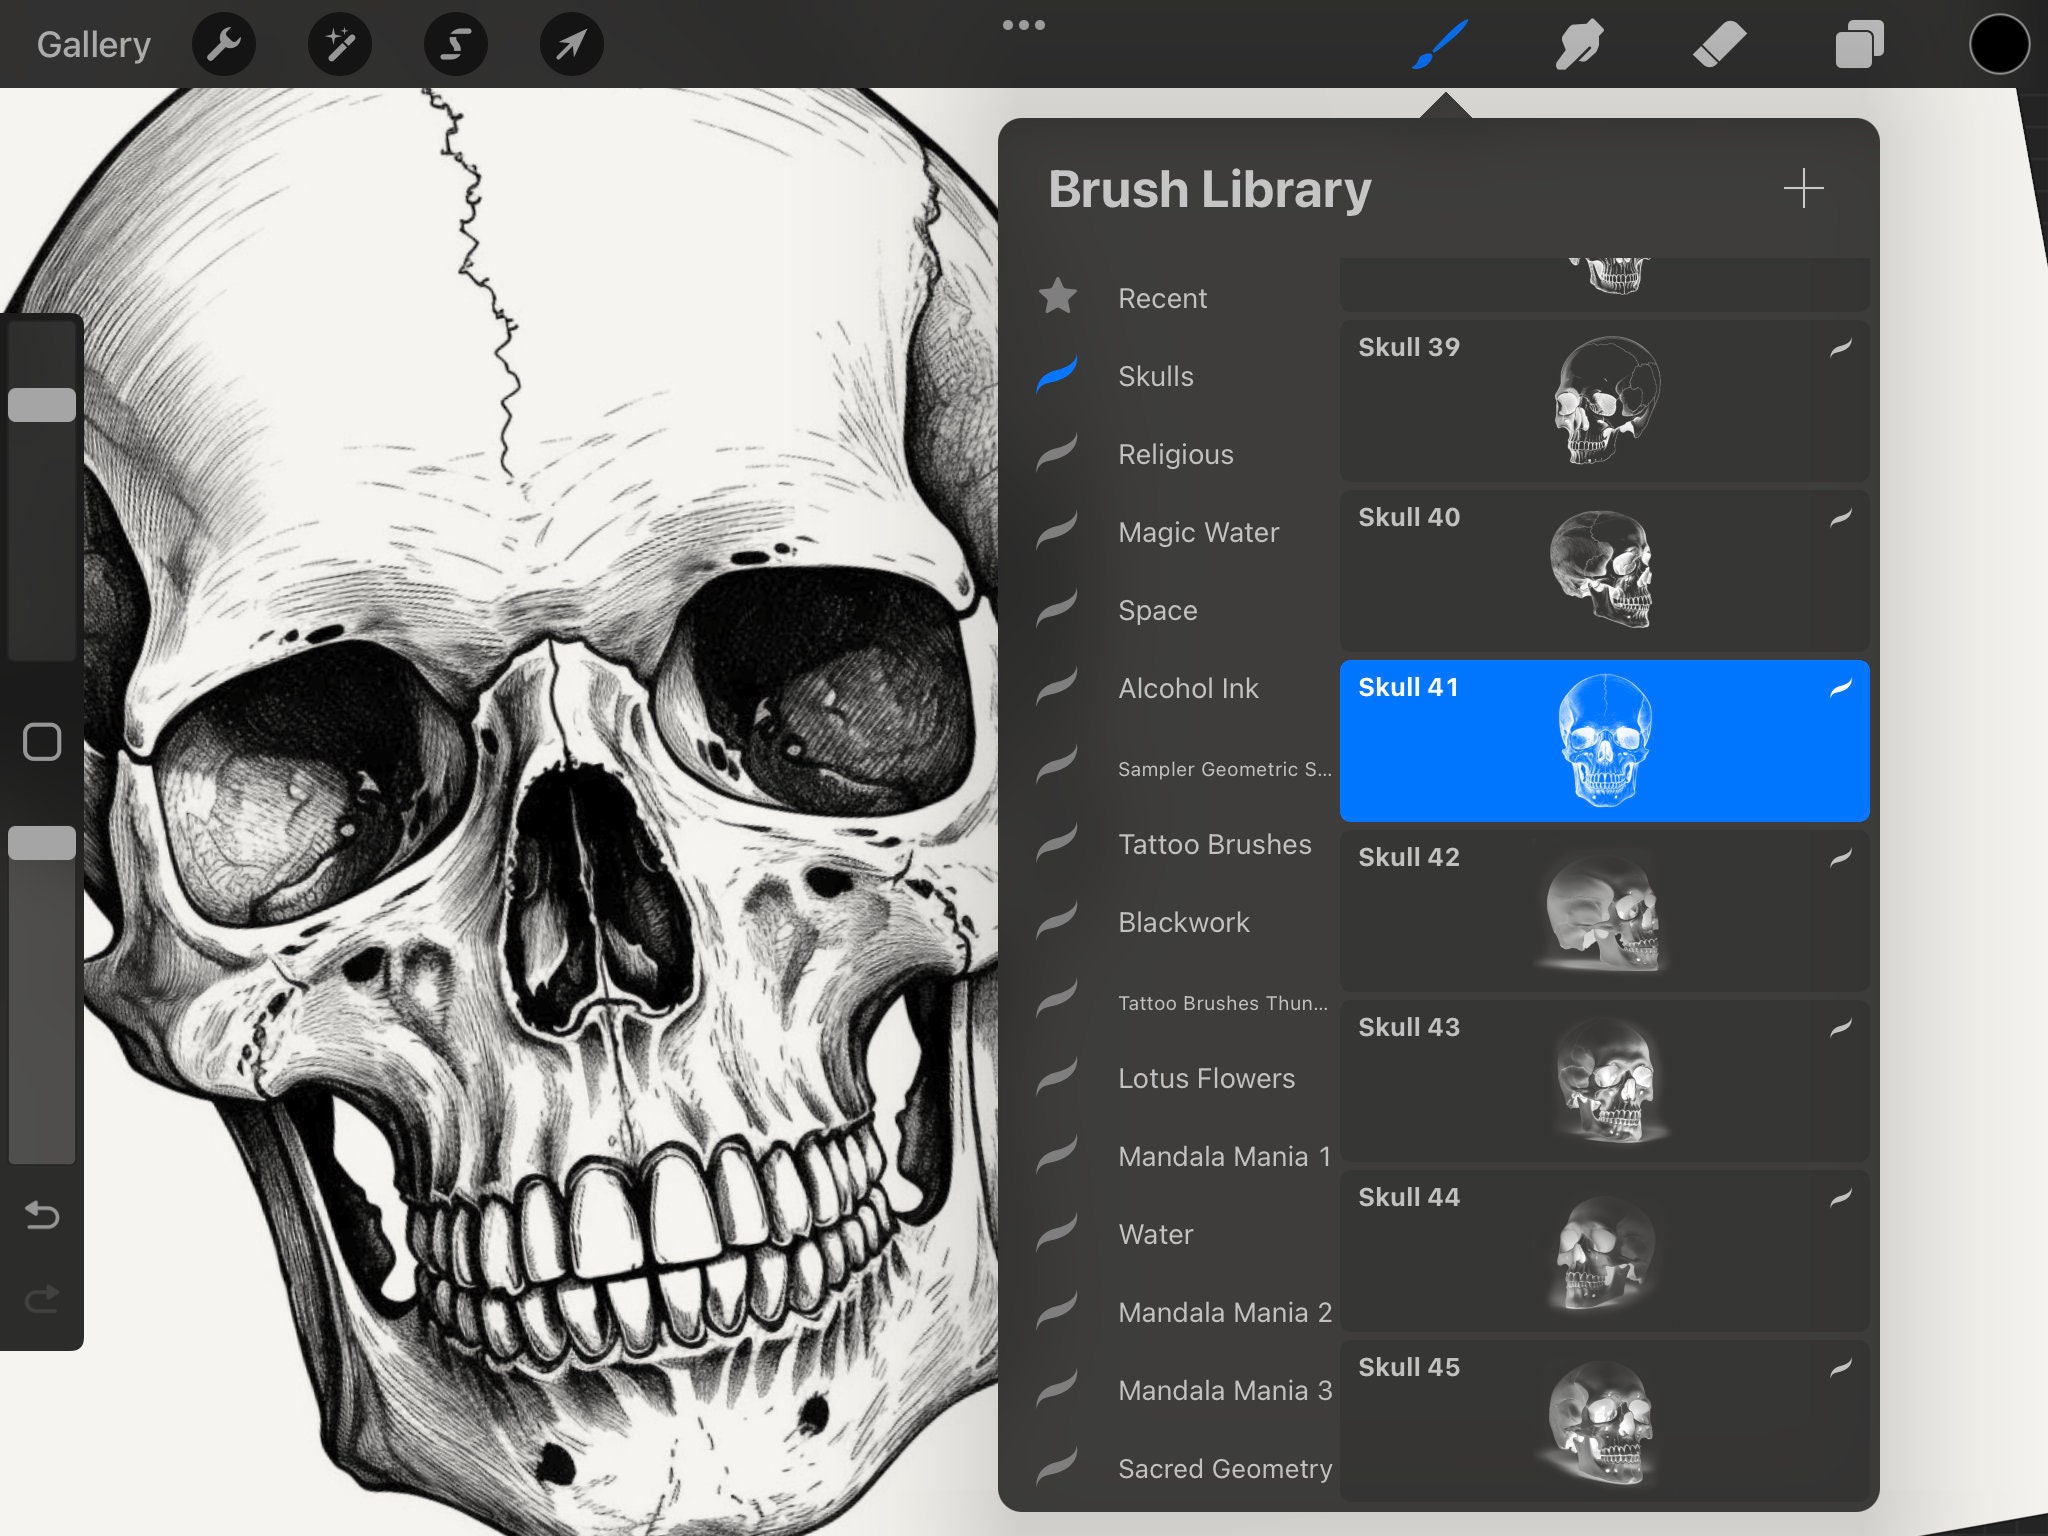
Task: Tap the stroke badge on Skull 40
Action: [1841, 517]
